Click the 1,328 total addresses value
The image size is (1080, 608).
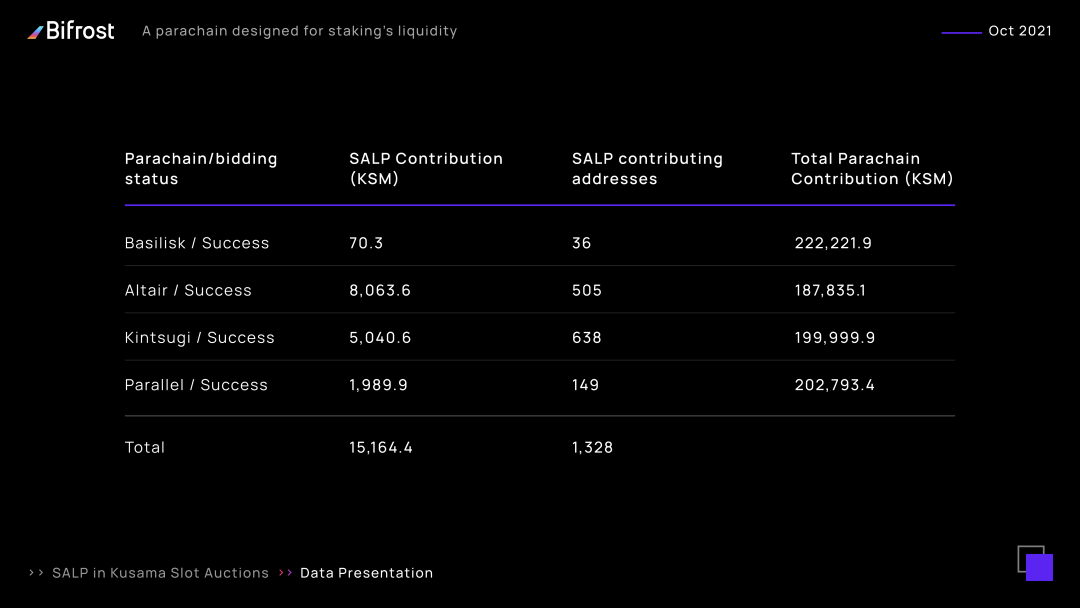592,447
